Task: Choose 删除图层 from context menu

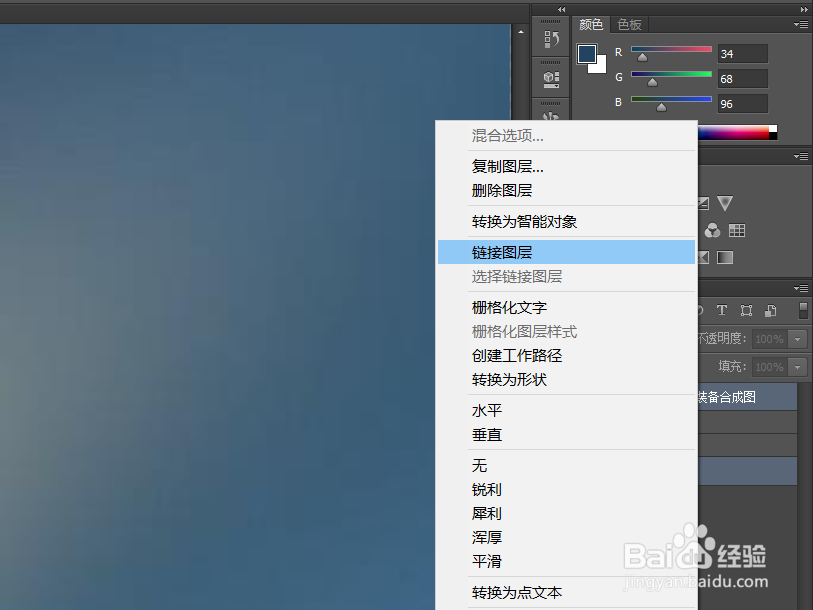Action: 566,190
